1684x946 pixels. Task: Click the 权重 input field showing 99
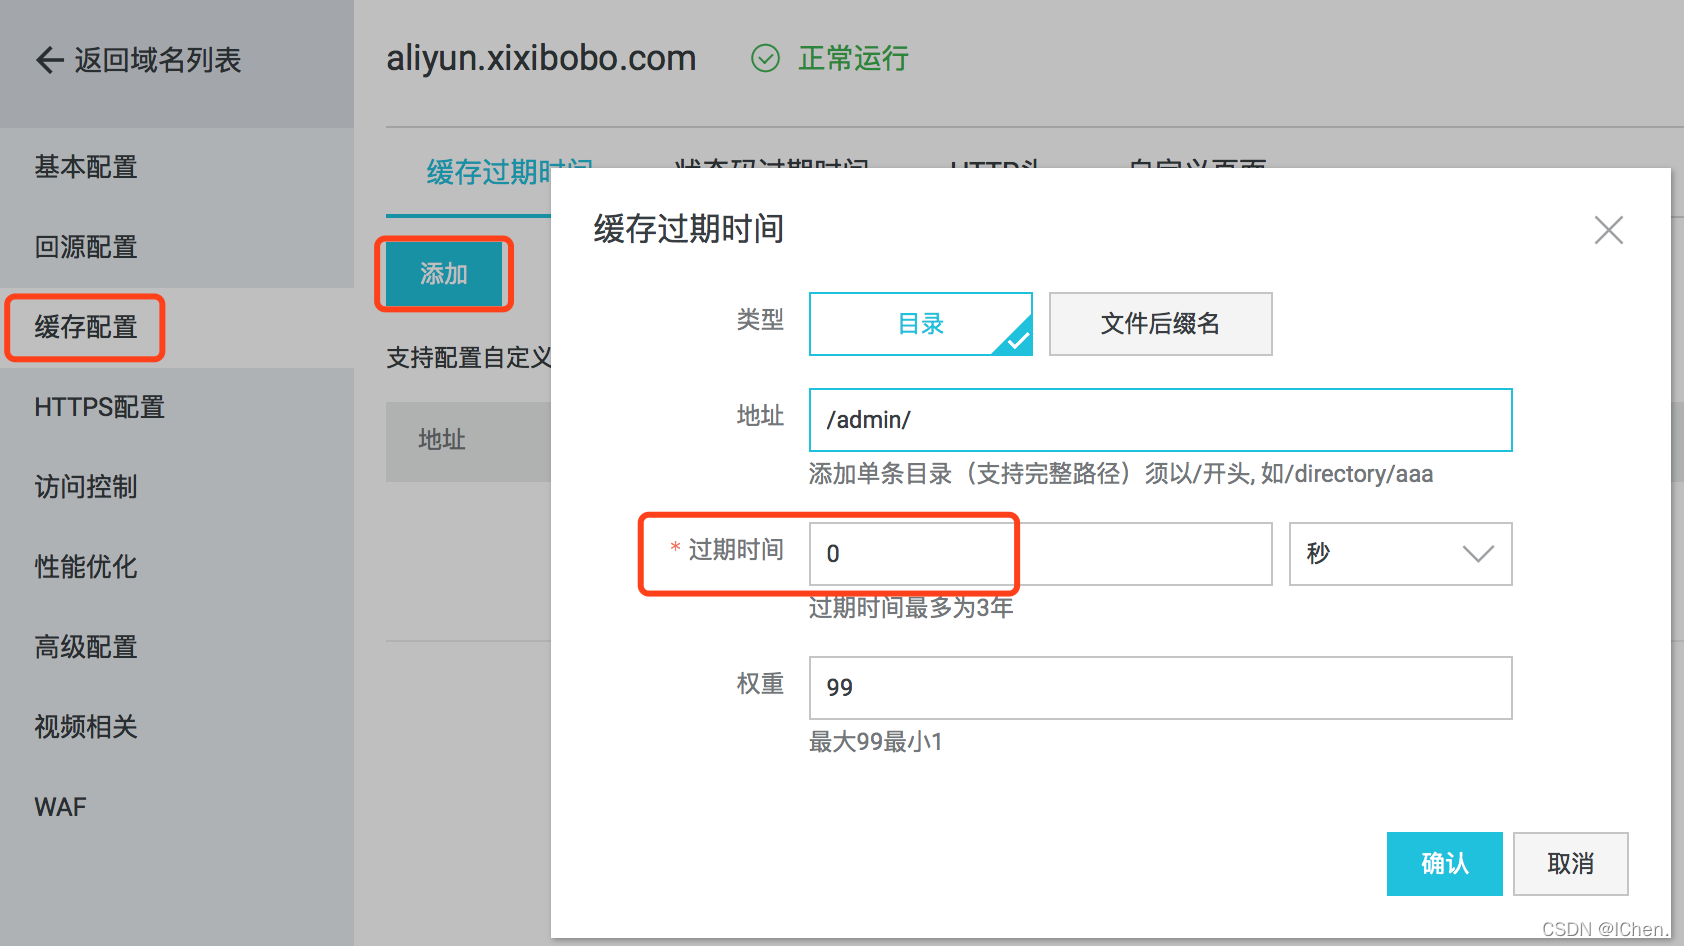coord(1160,688)
